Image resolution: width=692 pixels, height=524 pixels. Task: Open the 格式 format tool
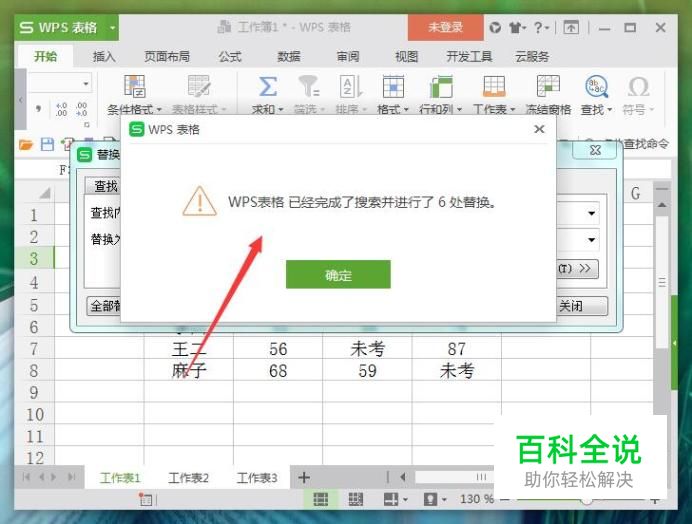[393, 94]
